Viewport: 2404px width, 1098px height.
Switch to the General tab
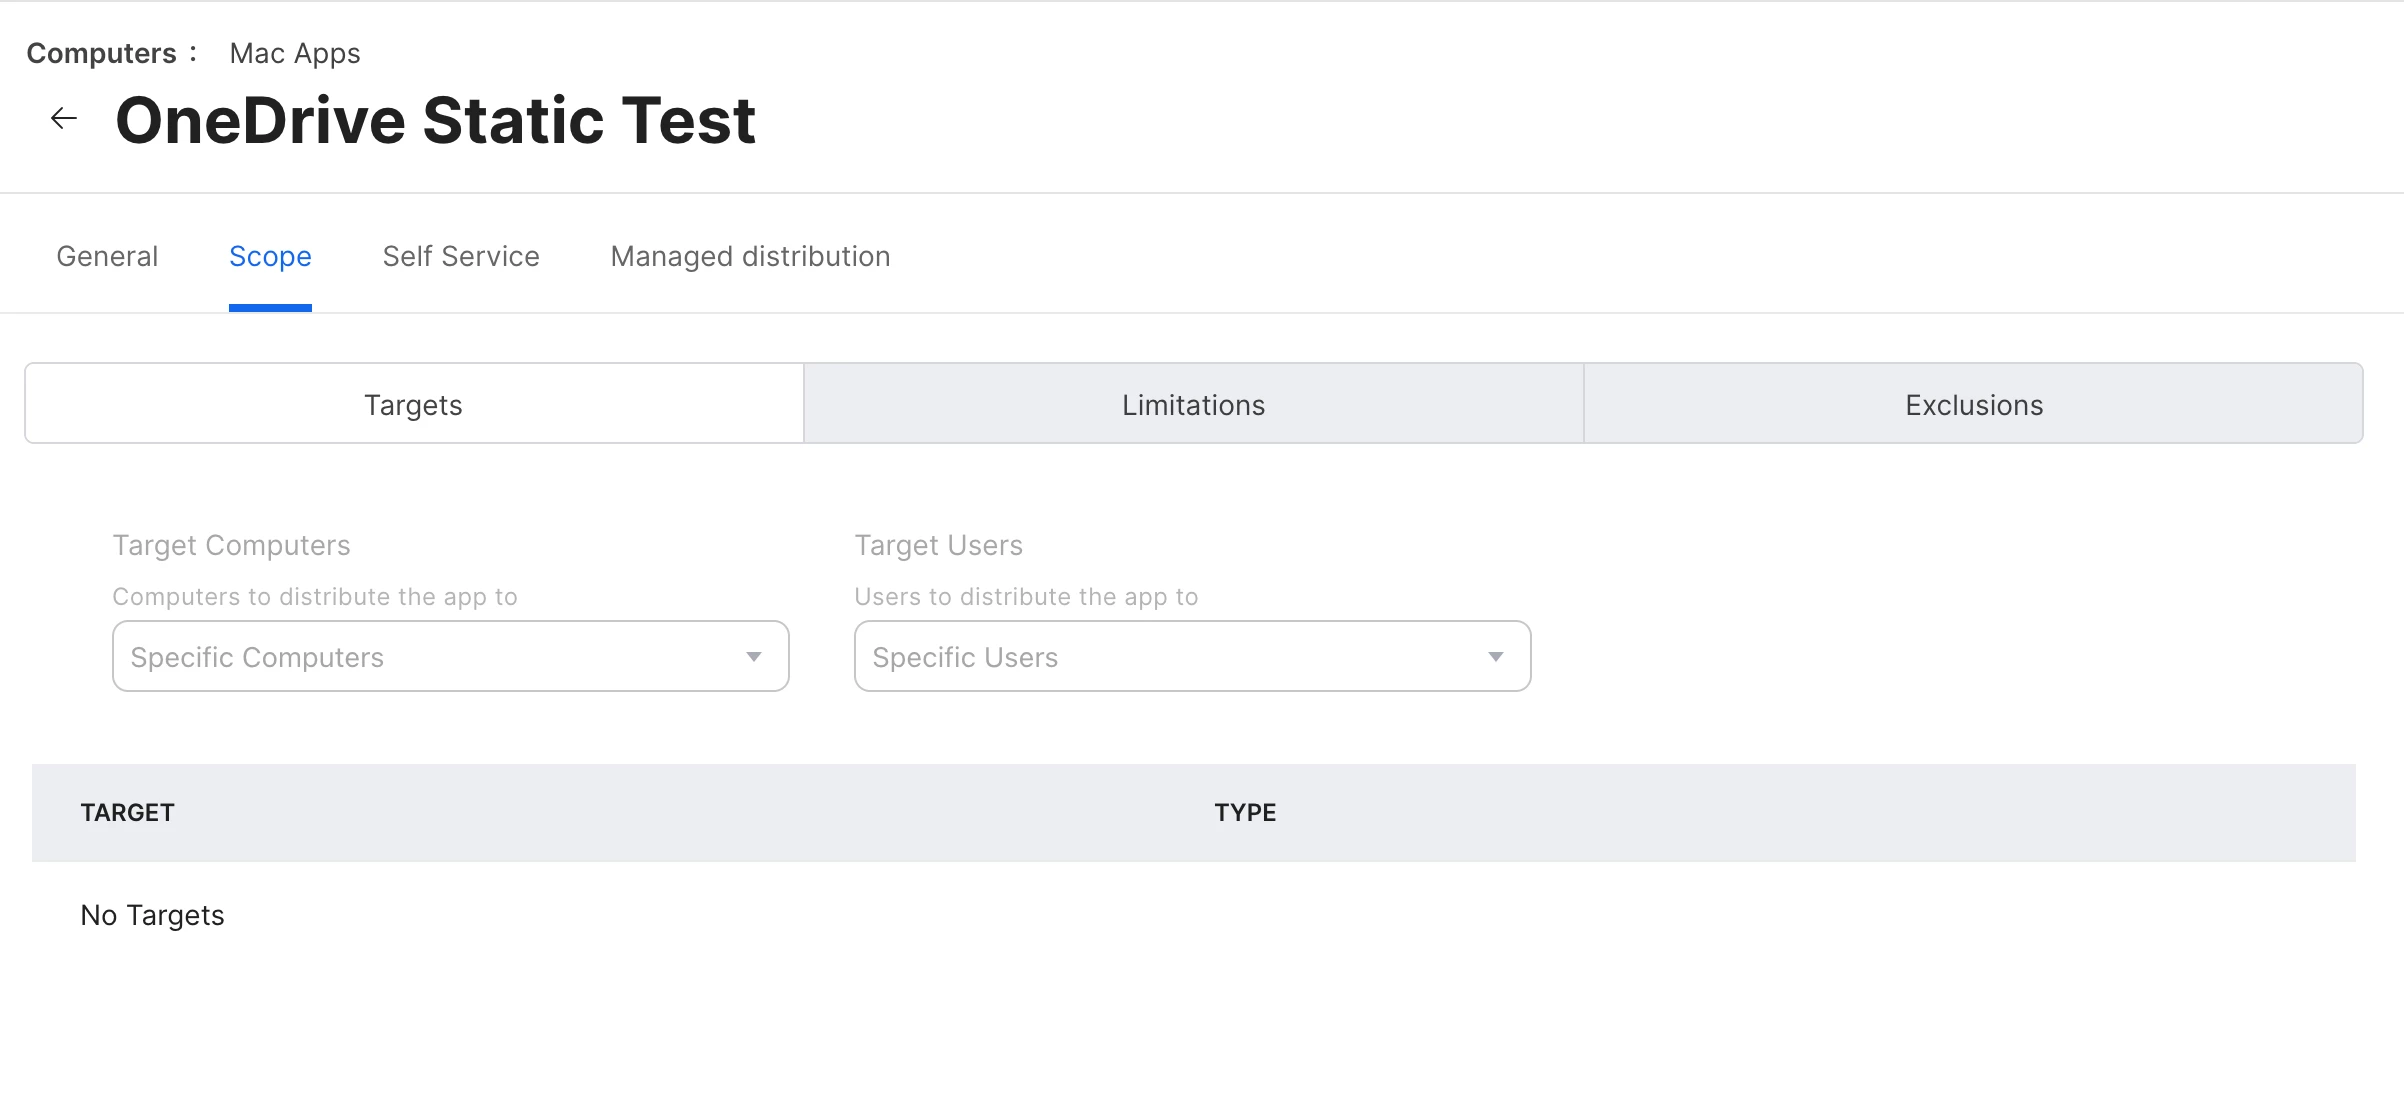click(x=107, y=256)
